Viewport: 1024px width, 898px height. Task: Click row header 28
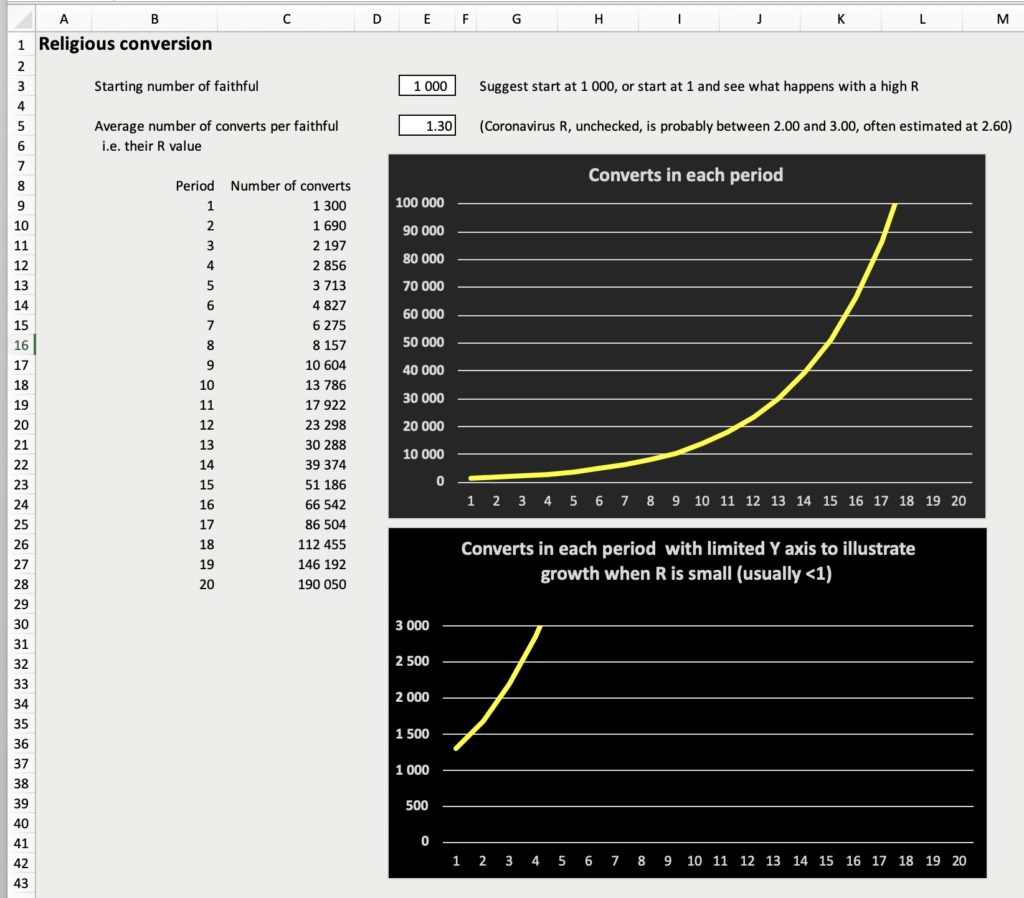tap(20, 584)
